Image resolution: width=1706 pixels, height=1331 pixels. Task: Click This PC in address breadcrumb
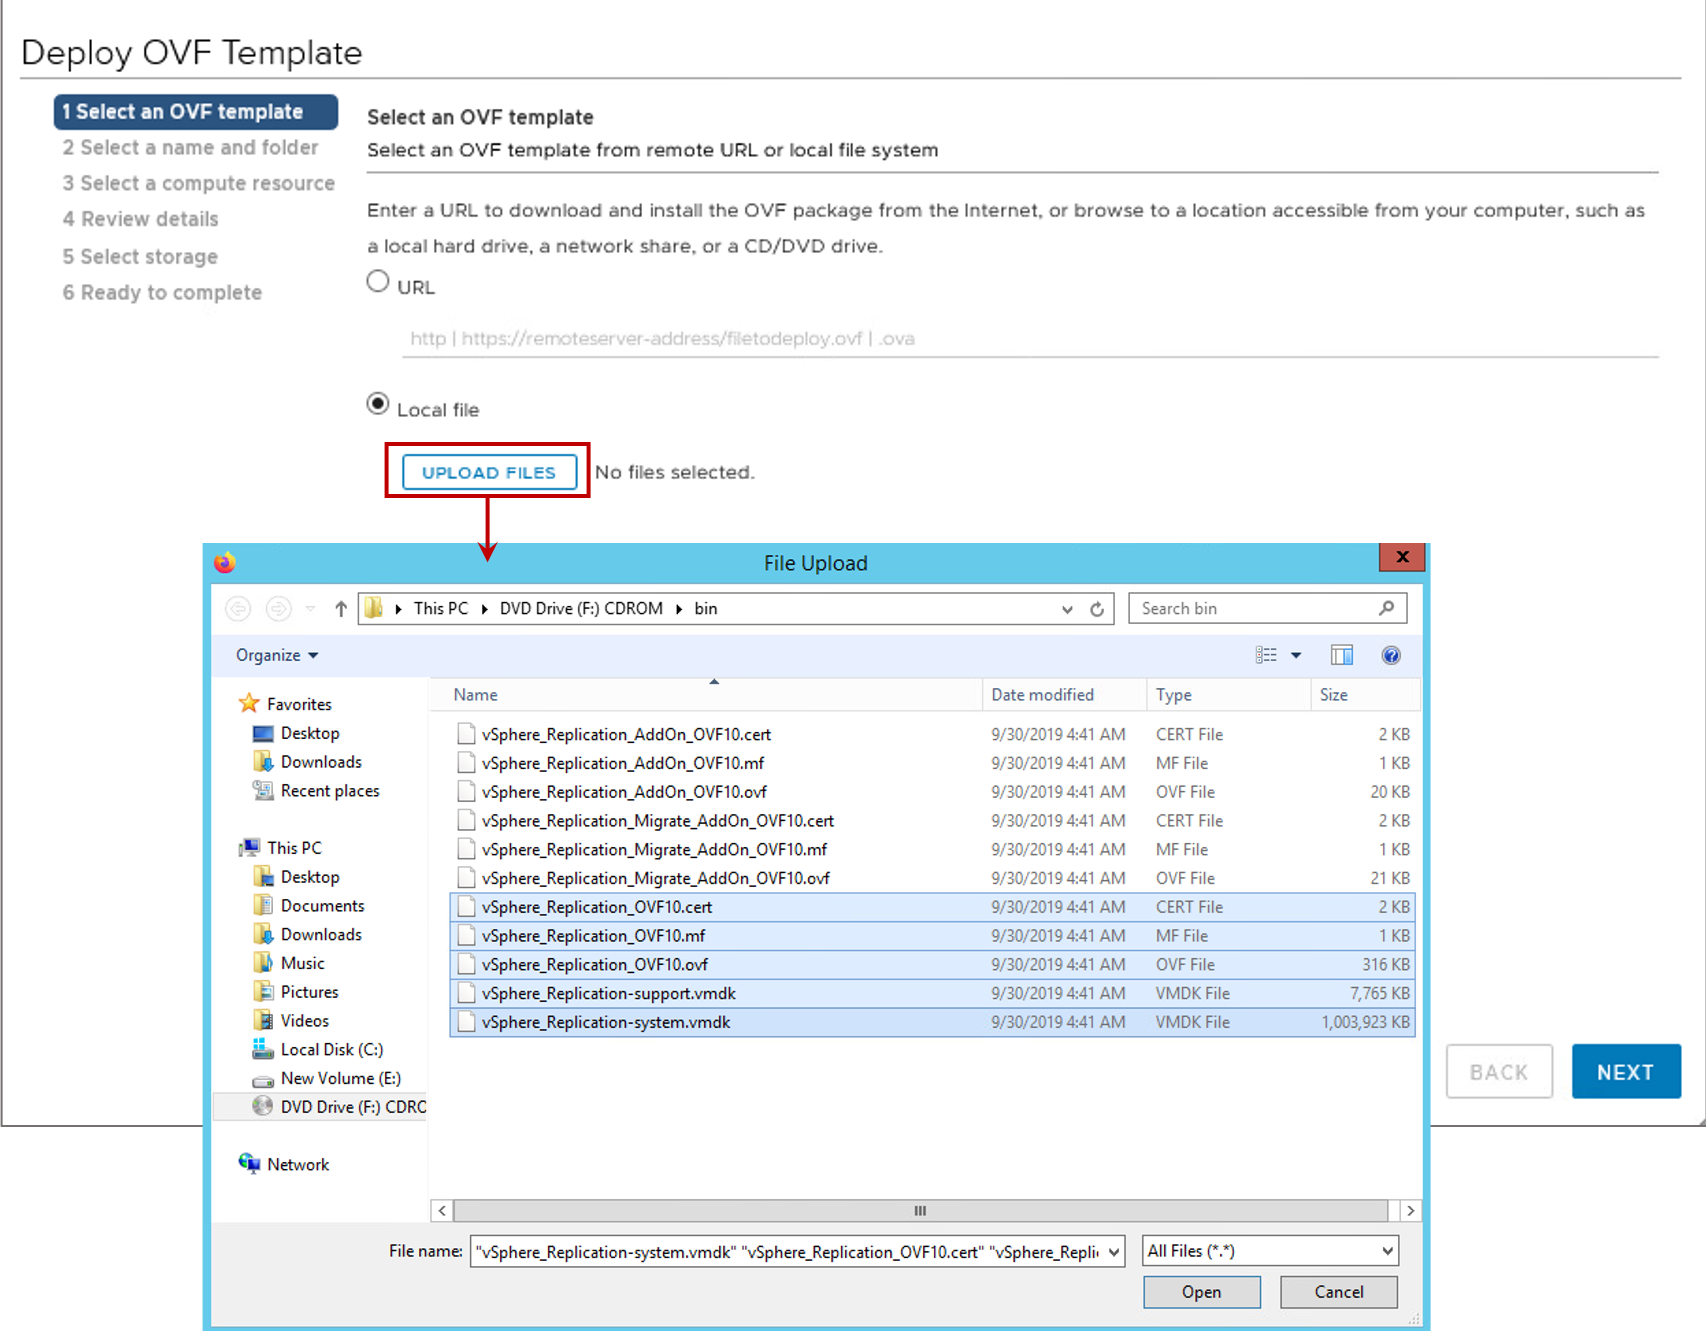point(441,608)
